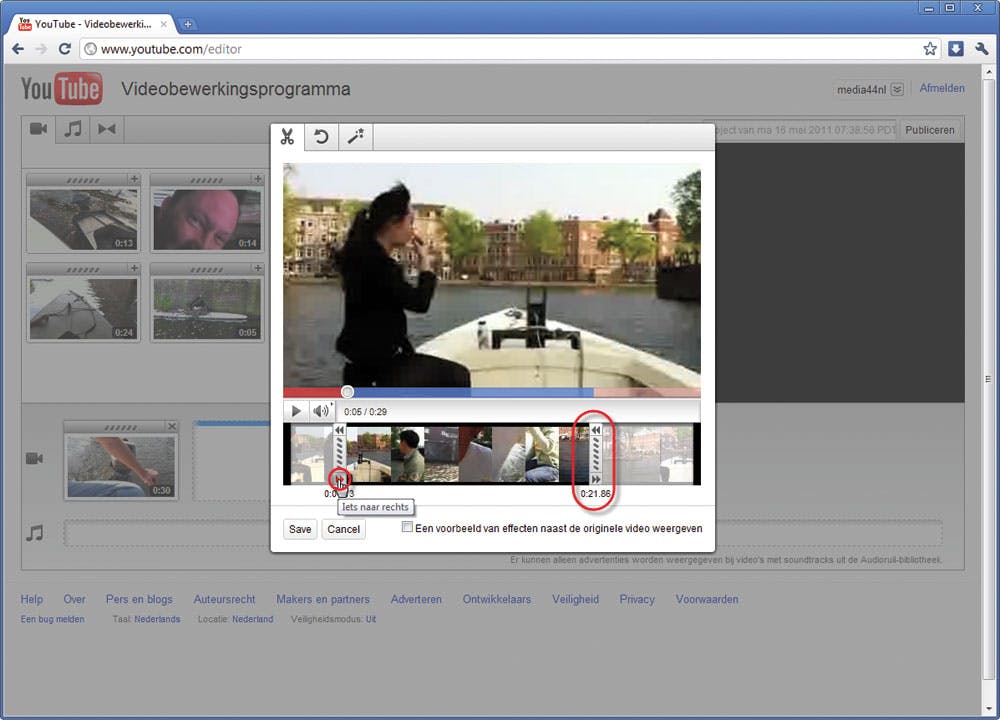Open the camera videos tab
This screenshot has height=720, width=1000.
point(38,129)
